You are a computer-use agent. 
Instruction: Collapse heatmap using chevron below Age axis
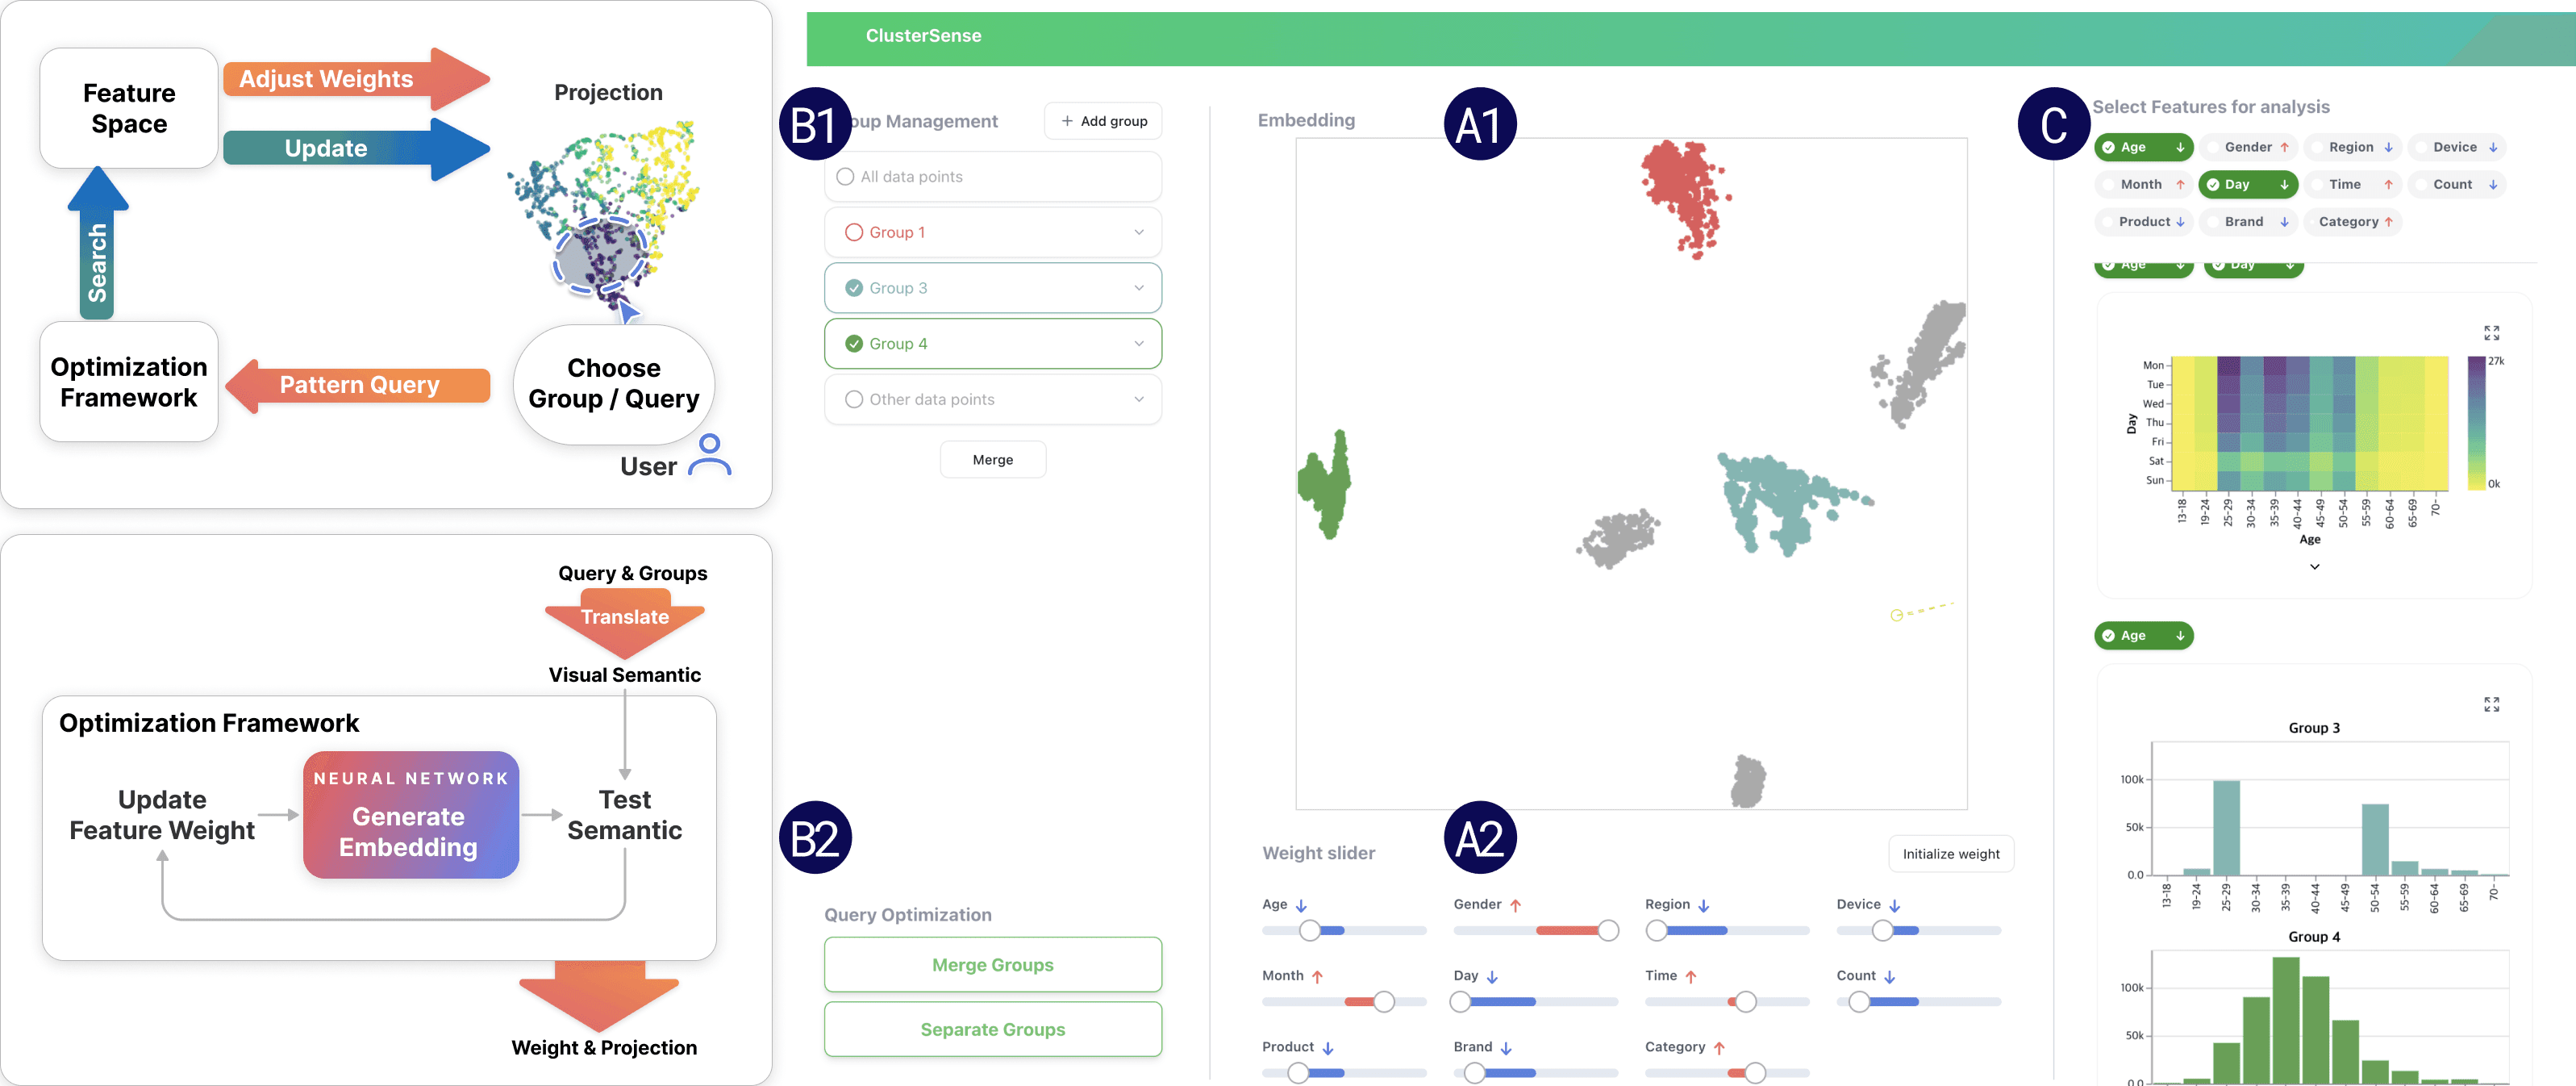(2314, 567)
